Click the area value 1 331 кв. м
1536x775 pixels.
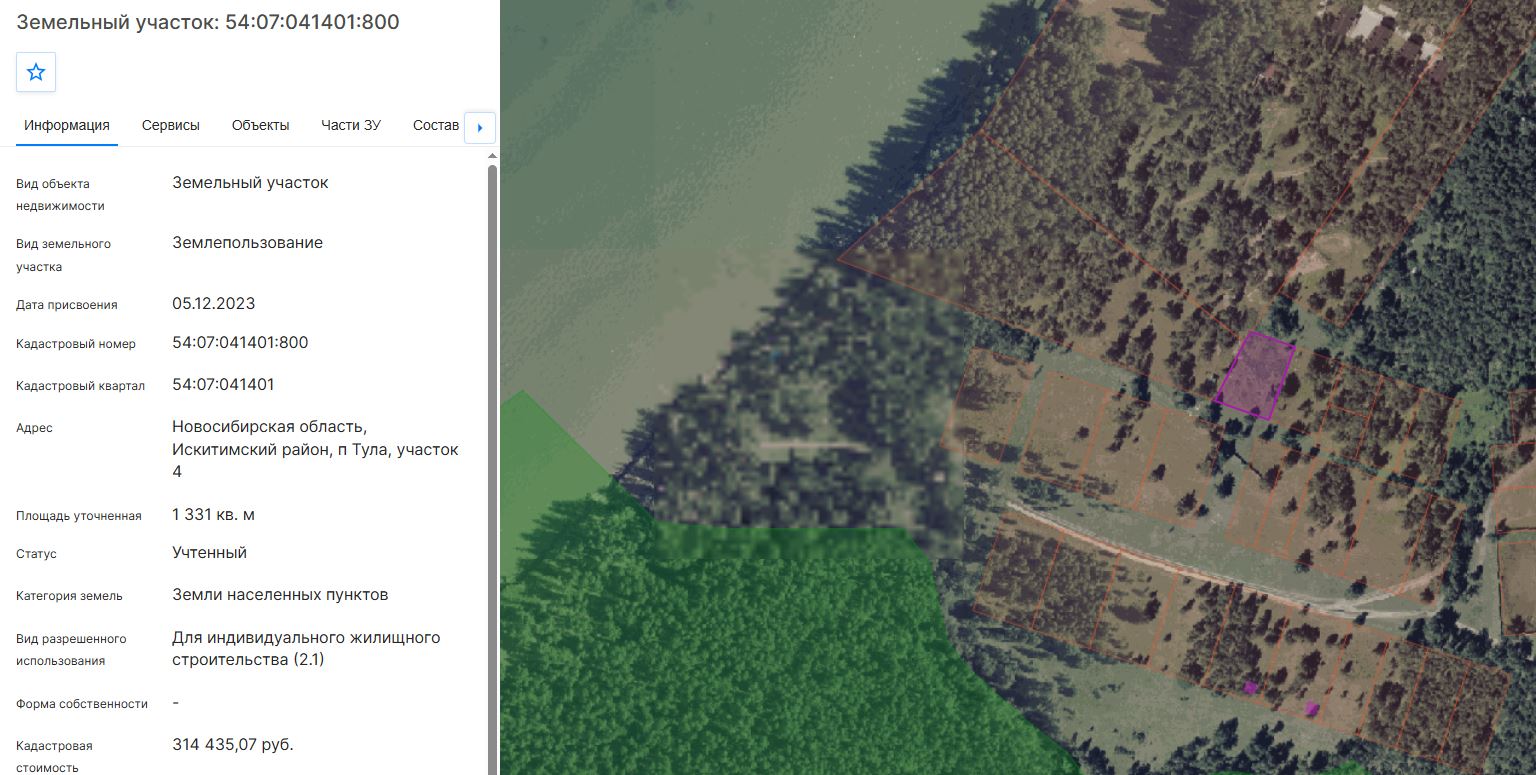click(x=213, y=514)
